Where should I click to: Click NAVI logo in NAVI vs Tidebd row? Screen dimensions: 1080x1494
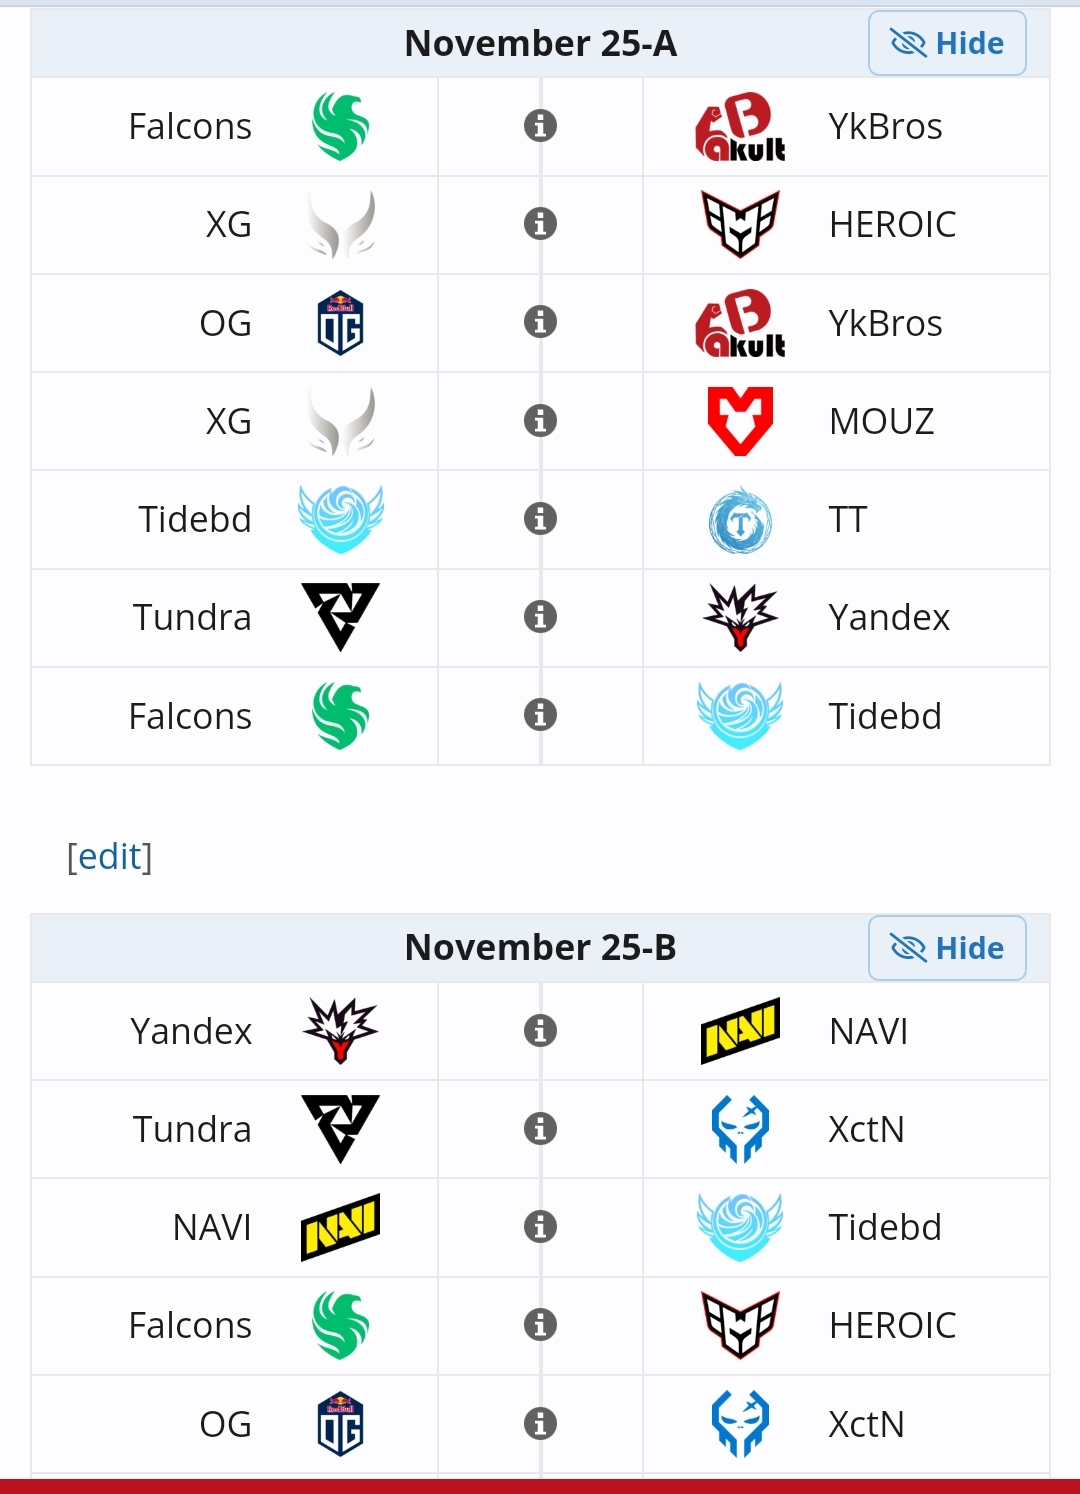pos(340,1227)
